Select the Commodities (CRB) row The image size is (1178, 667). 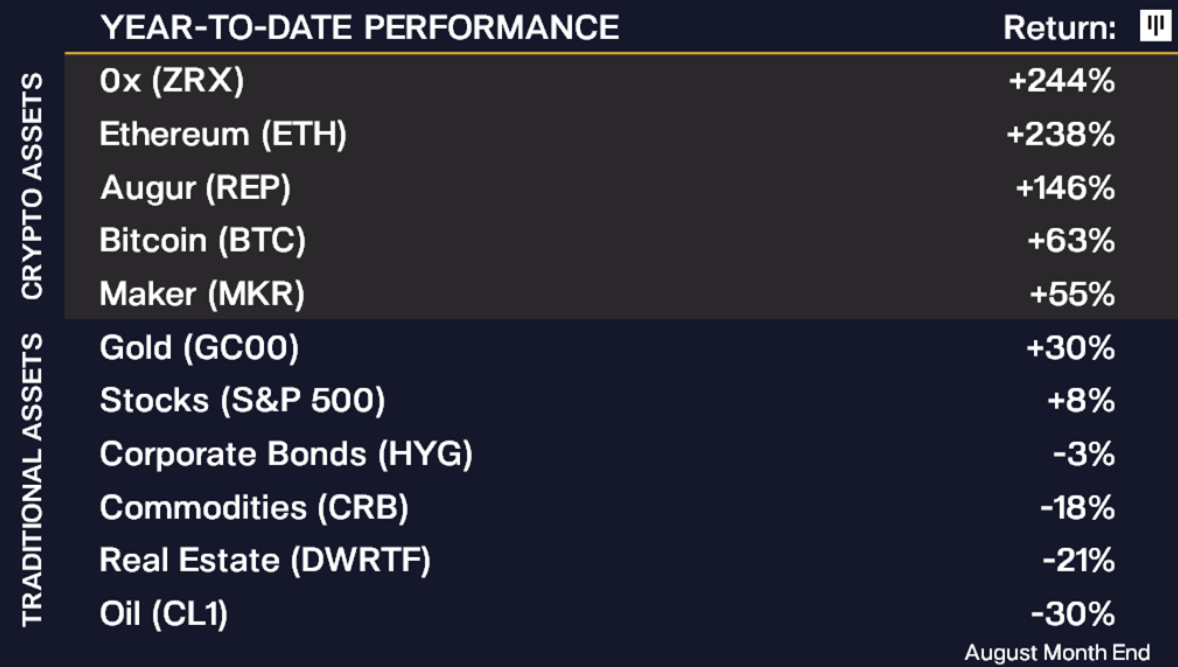coord(254,508)
